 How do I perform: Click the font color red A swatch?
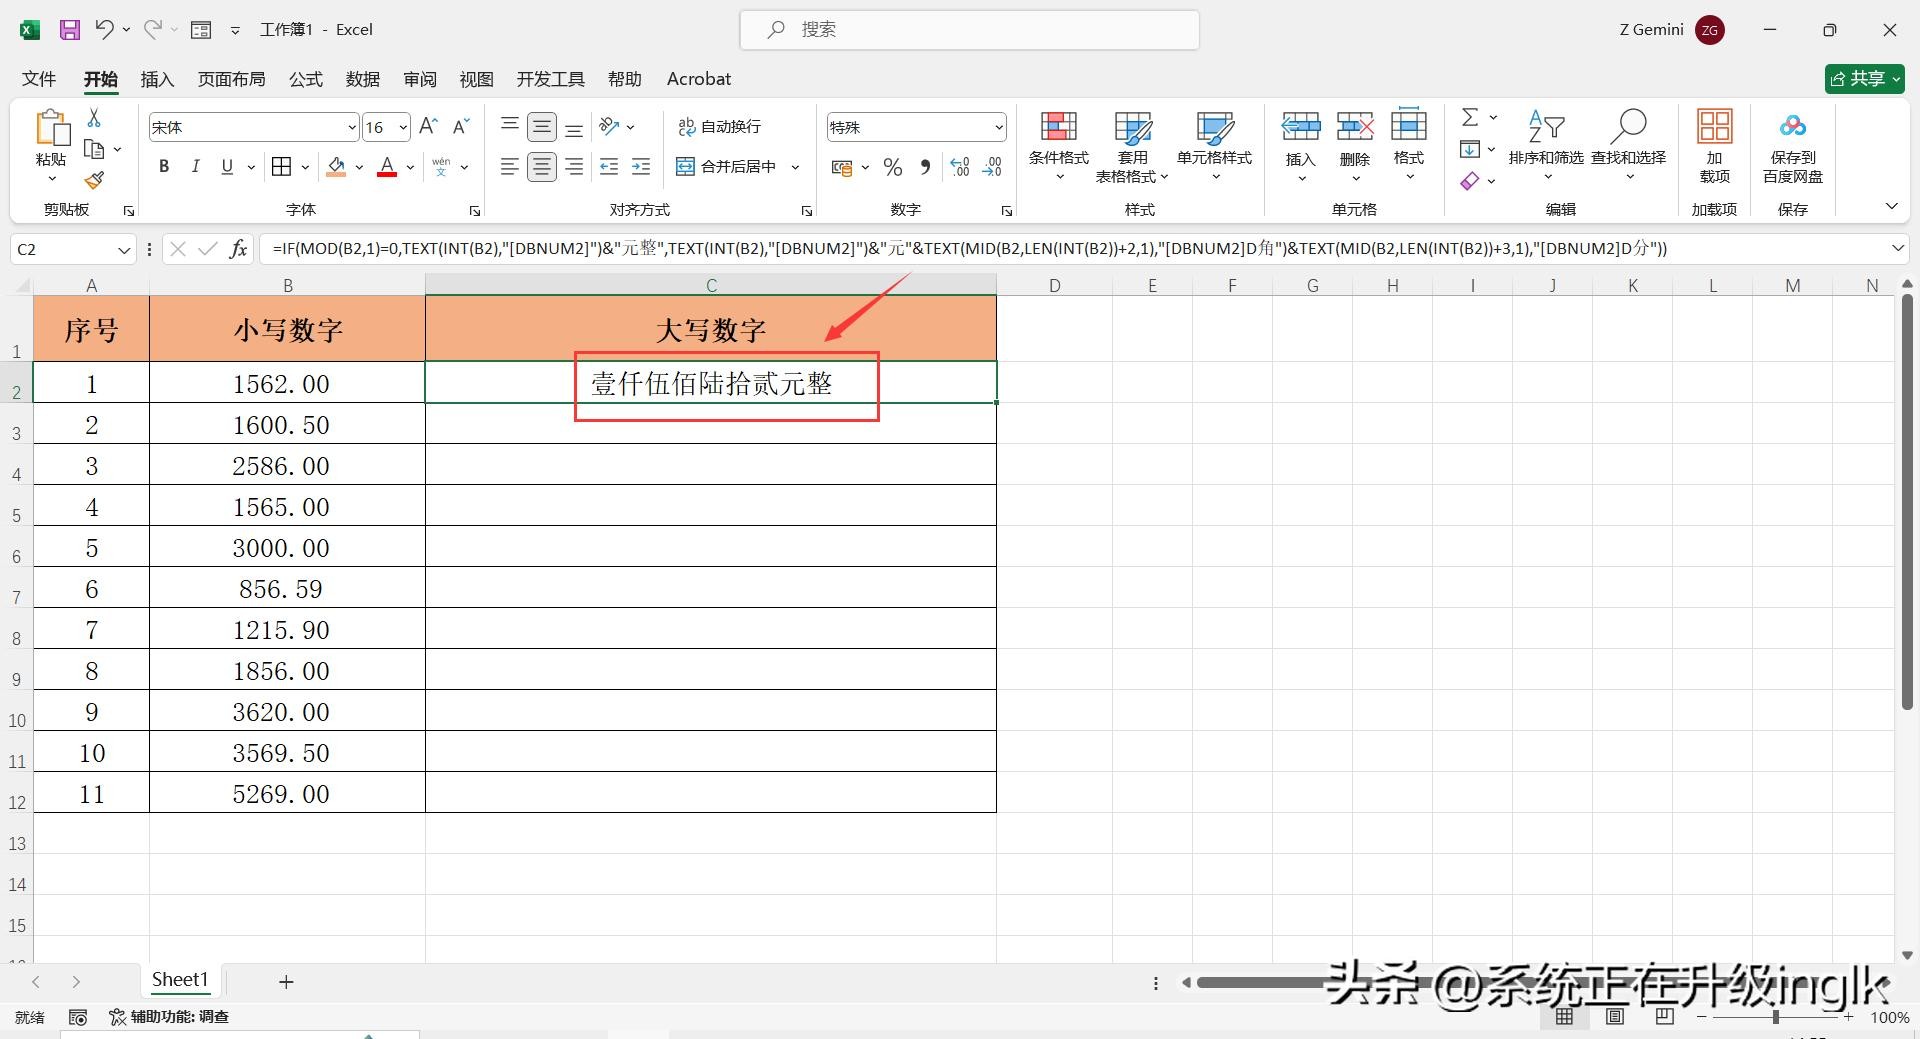tap(387, 167)
